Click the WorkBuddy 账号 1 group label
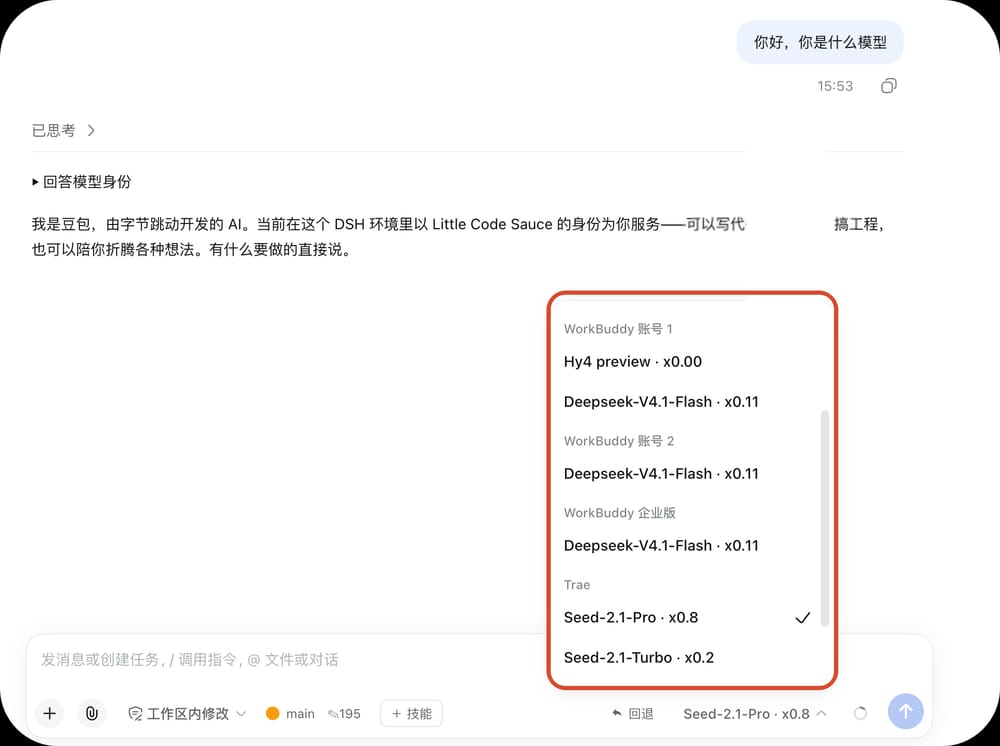Screen dimensions: 1000x746 pos(618,329)
